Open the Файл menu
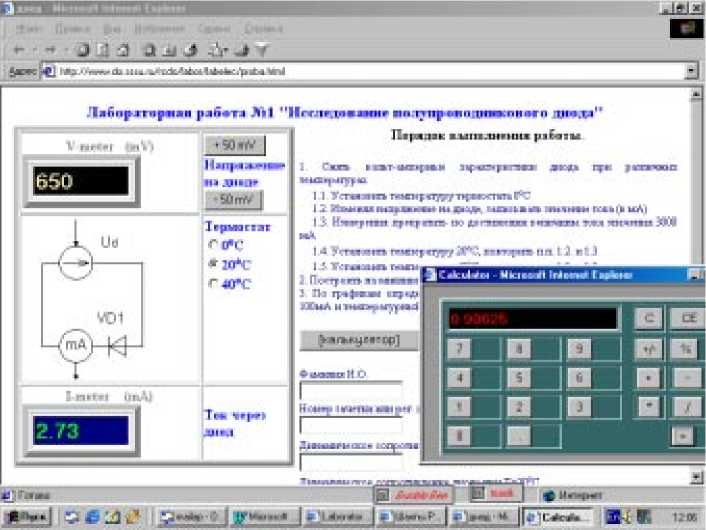 coord(29,29)
